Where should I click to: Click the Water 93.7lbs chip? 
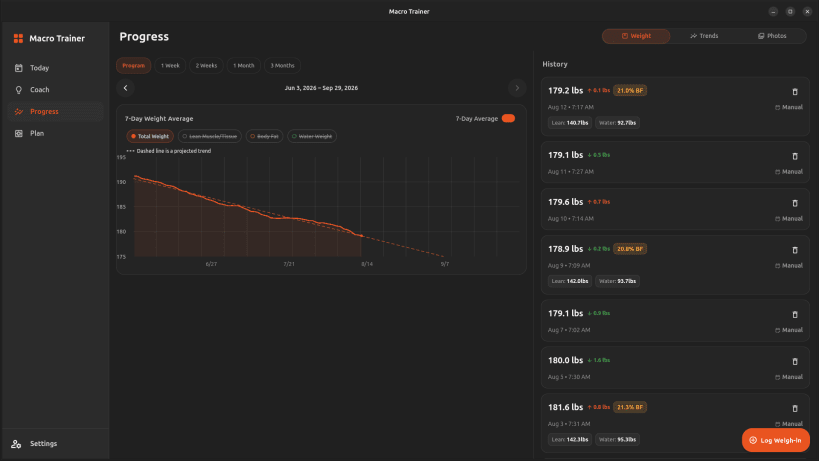point(617,281)
